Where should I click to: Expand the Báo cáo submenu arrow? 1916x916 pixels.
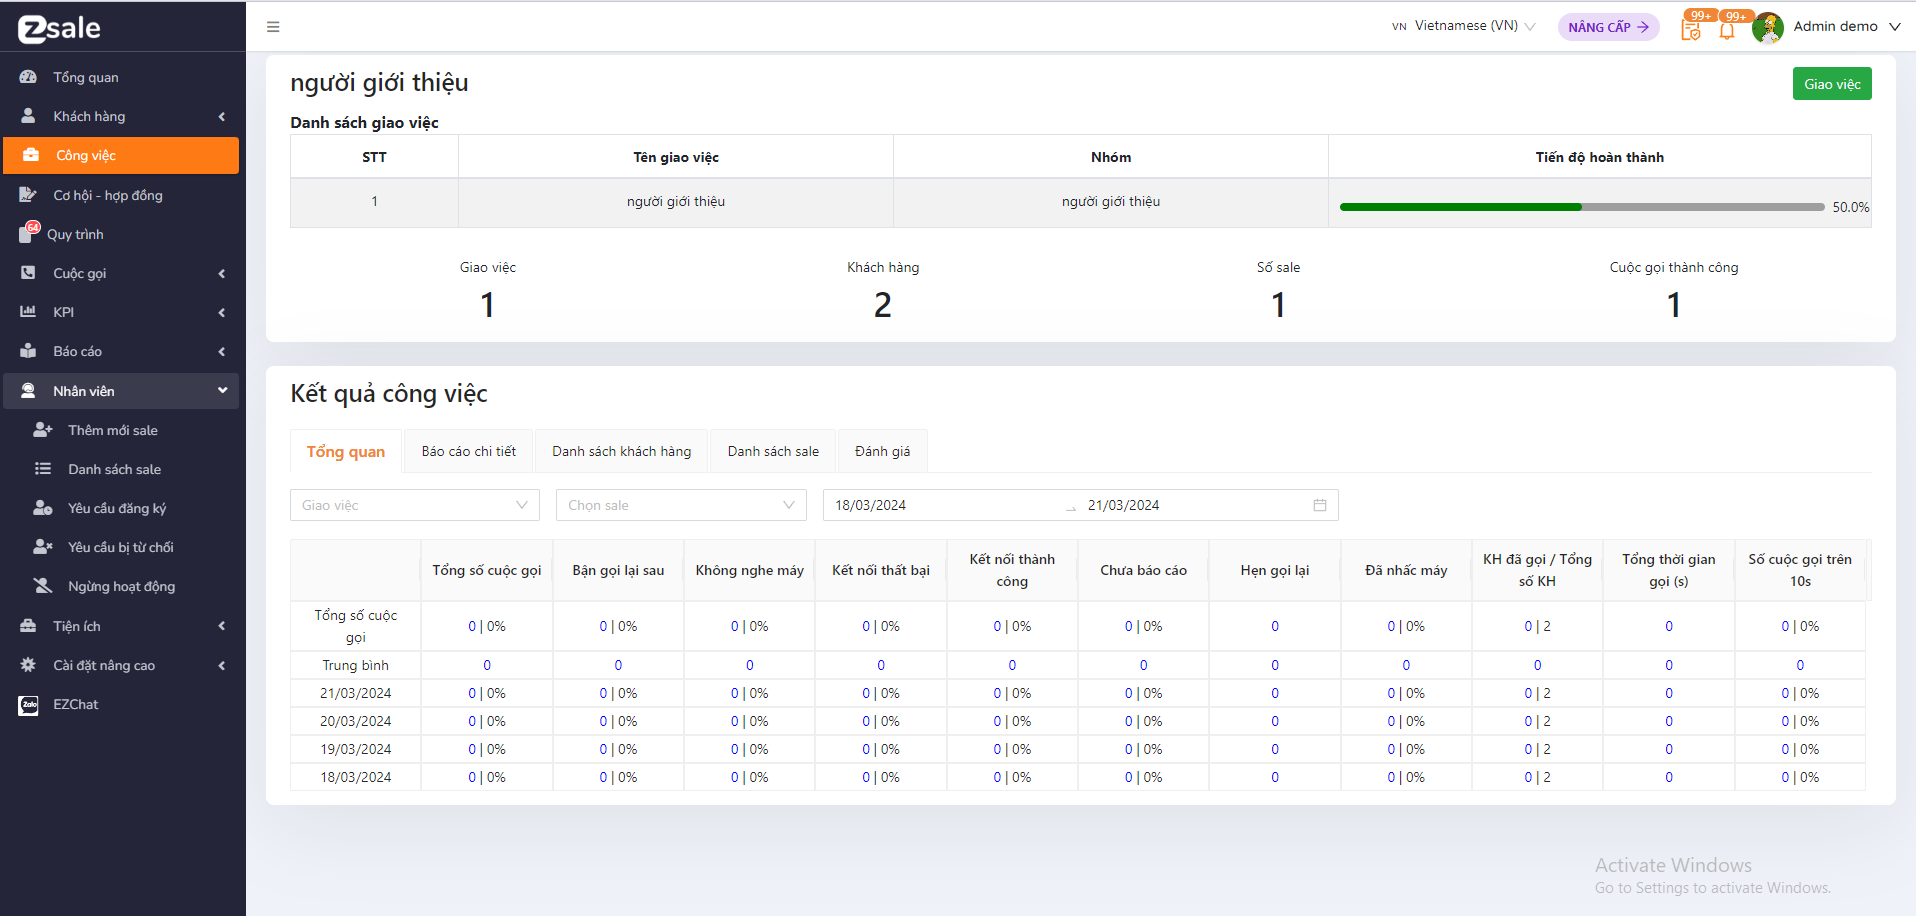pyautogui.click(x=222, y=352)
